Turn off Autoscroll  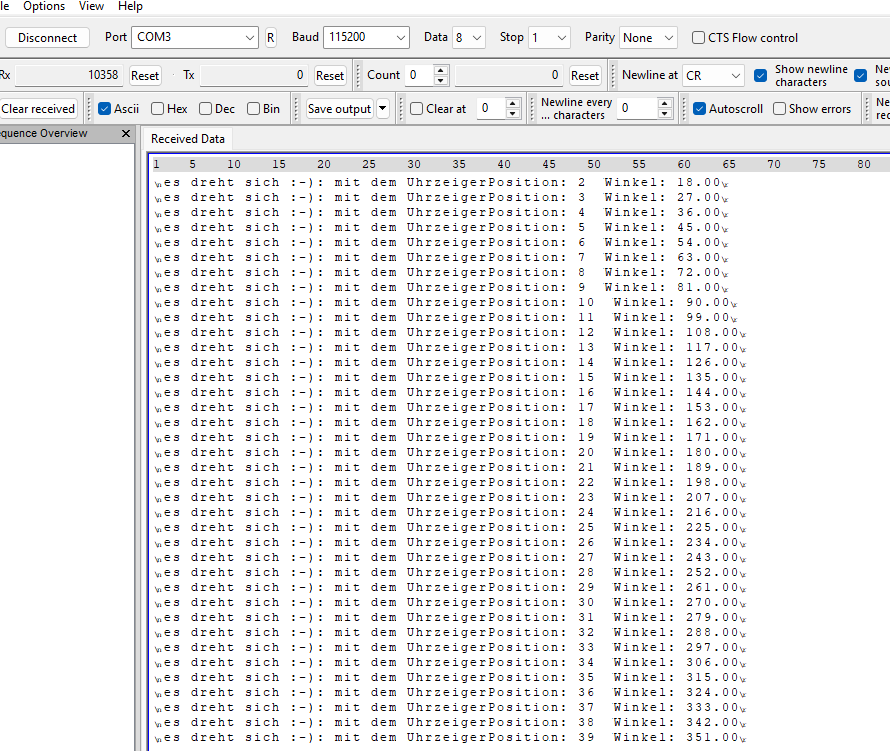699,109
